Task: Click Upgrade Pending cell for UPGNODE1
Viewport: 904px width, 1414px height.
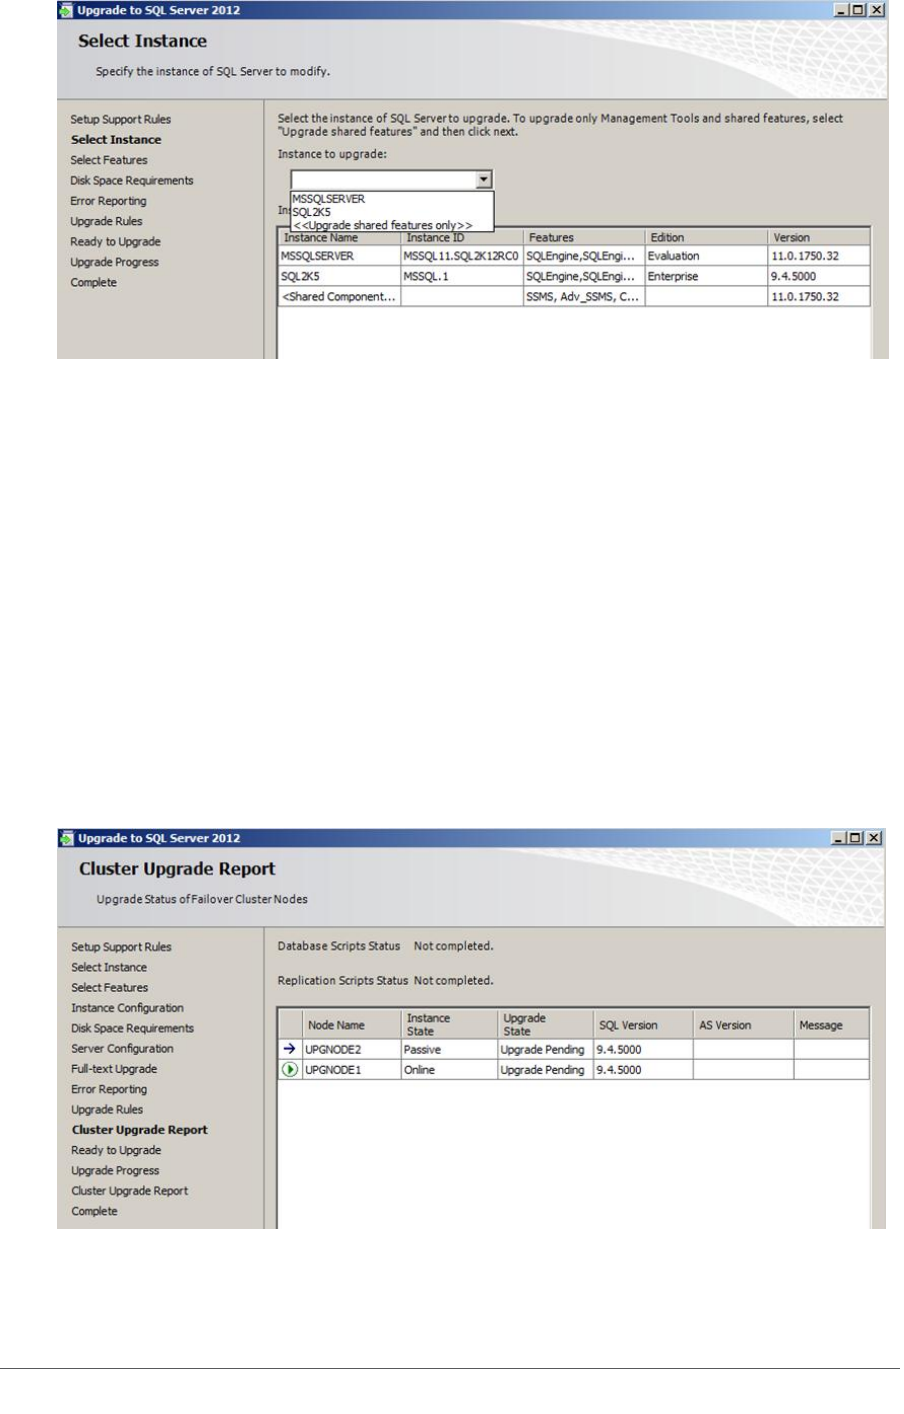Action: pyautogui.click(x=545, y=1070)
